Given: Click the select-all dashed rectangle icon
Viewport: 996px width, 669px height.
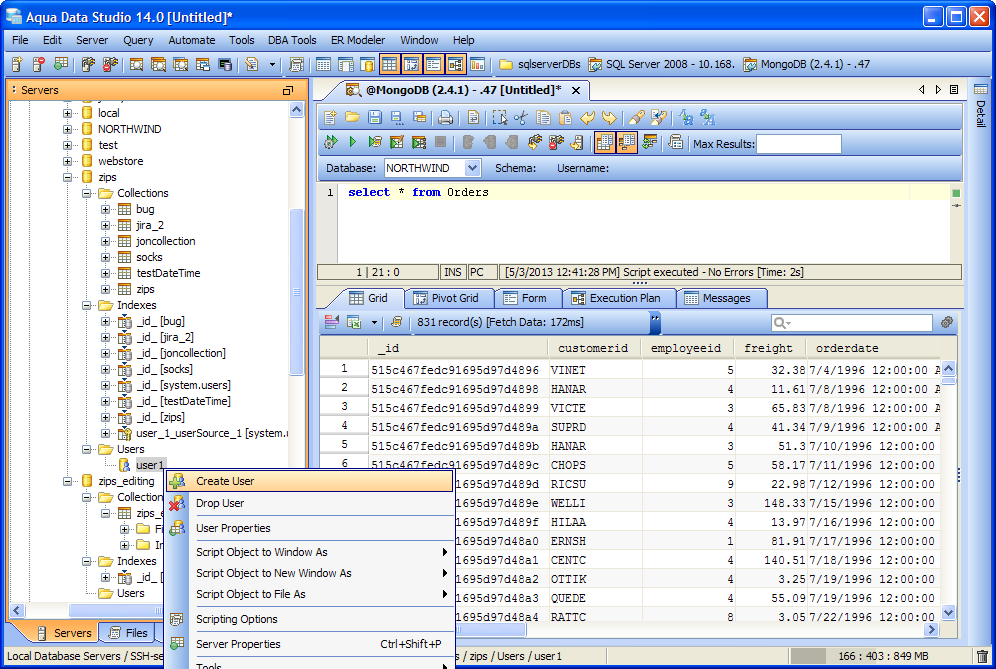Looking at the screenshot, I should coord(500,118).
